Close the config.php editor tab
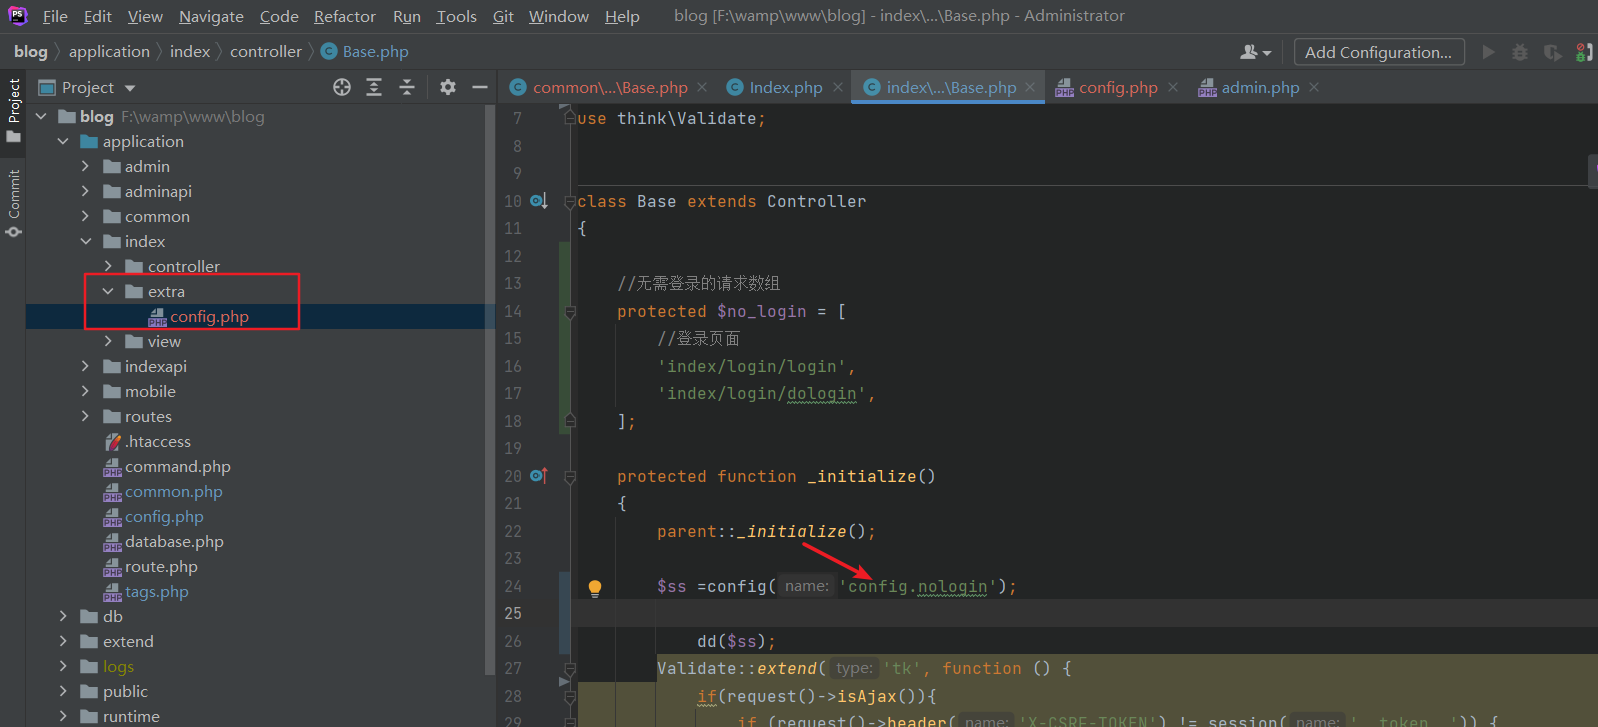 (x=1173, y=88)
